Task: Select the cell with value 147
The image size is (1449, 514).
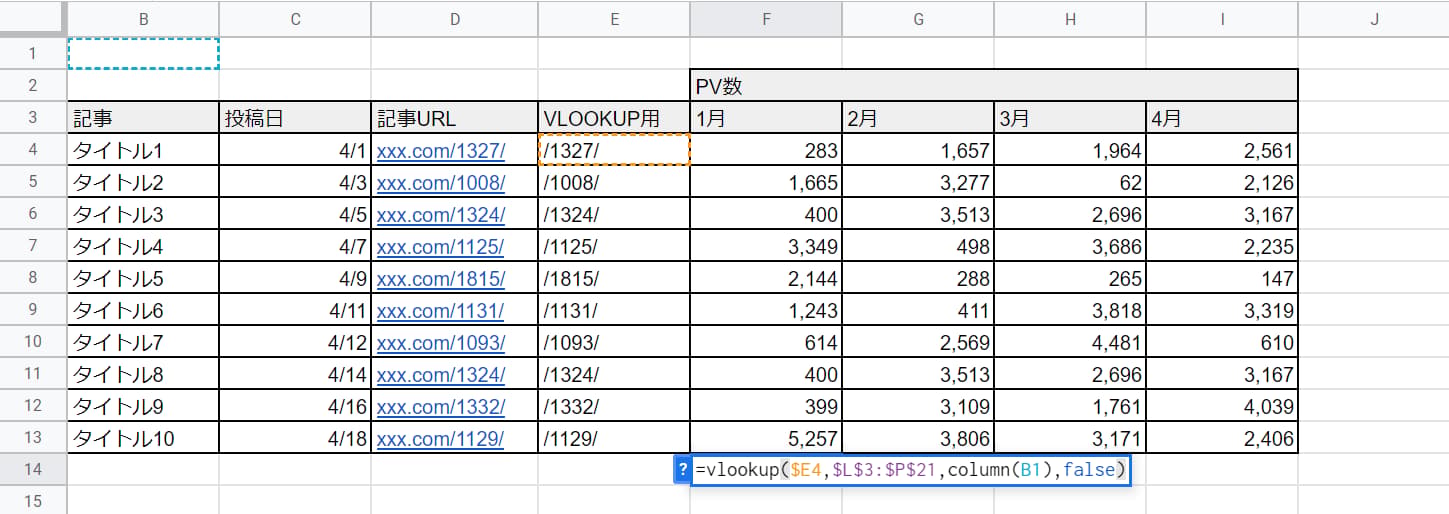Action: pos(1222,277)
